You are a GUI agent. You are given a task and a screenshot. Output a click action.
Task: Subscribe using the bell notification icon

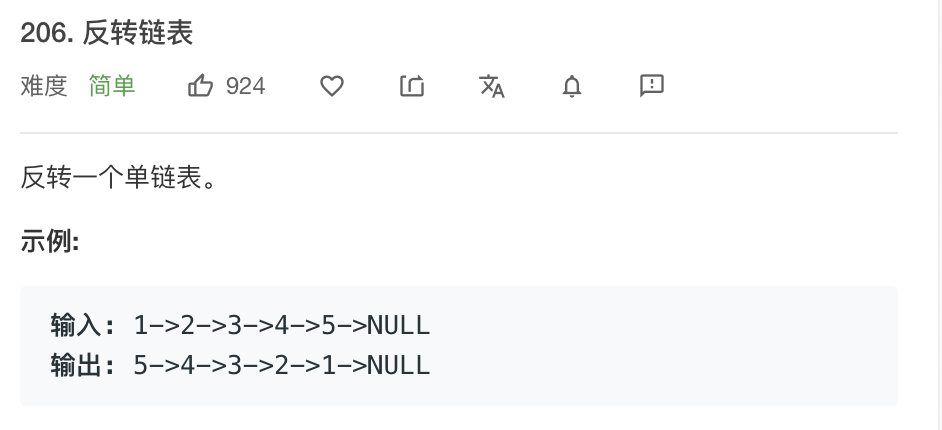click(572, 86)
